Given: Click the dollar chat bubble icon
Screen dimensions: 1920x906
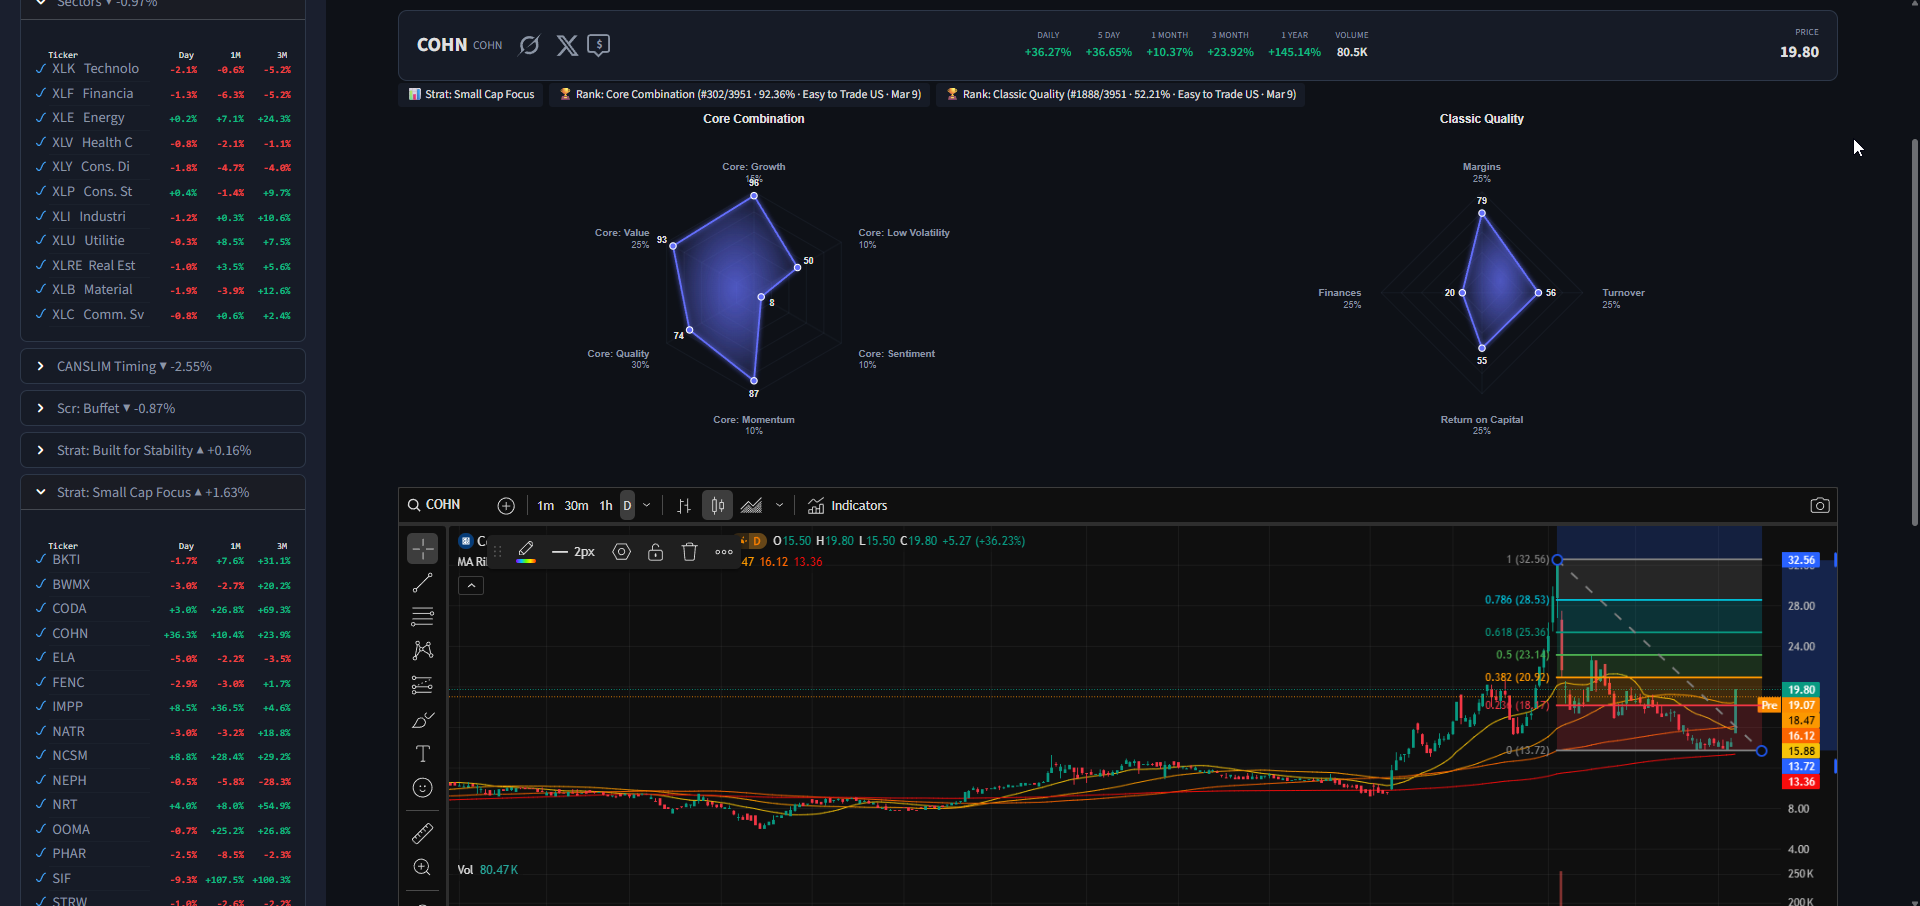Looking at the screenshot, I should coord(599,45).
